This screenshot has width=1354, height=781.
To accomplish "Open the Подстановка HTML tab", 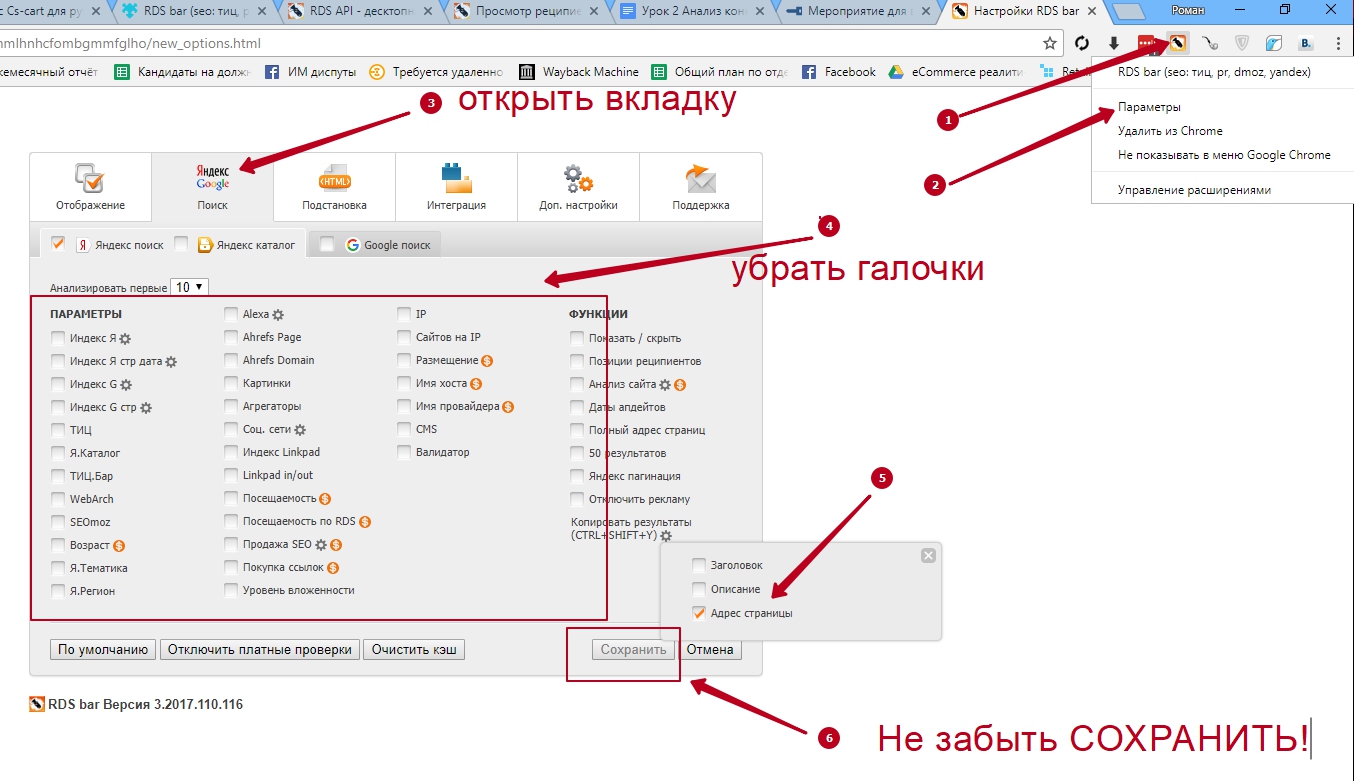I will click(x=334, y=187).
